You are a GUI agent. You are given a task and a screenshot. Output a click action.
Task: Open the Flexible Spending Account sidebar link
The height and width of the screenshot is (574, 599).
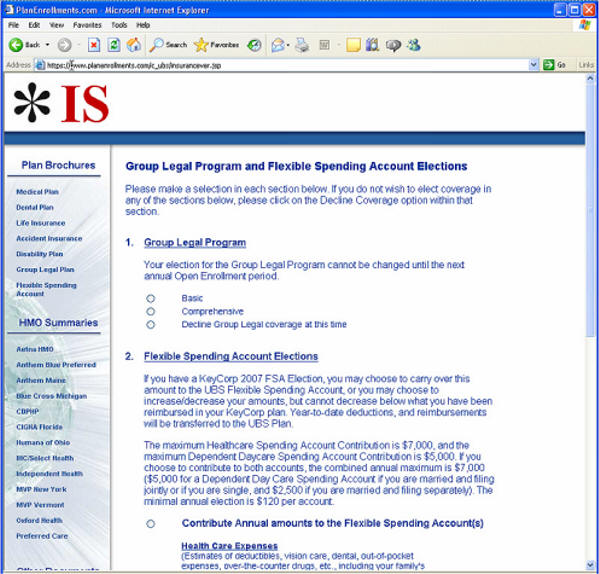(46, 289)
